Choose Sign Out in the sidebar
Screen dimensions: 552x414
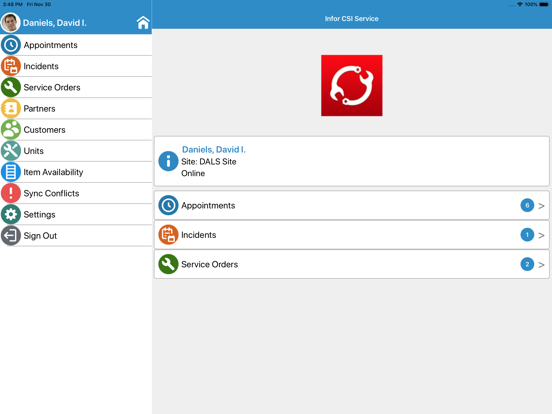(76, 235)
